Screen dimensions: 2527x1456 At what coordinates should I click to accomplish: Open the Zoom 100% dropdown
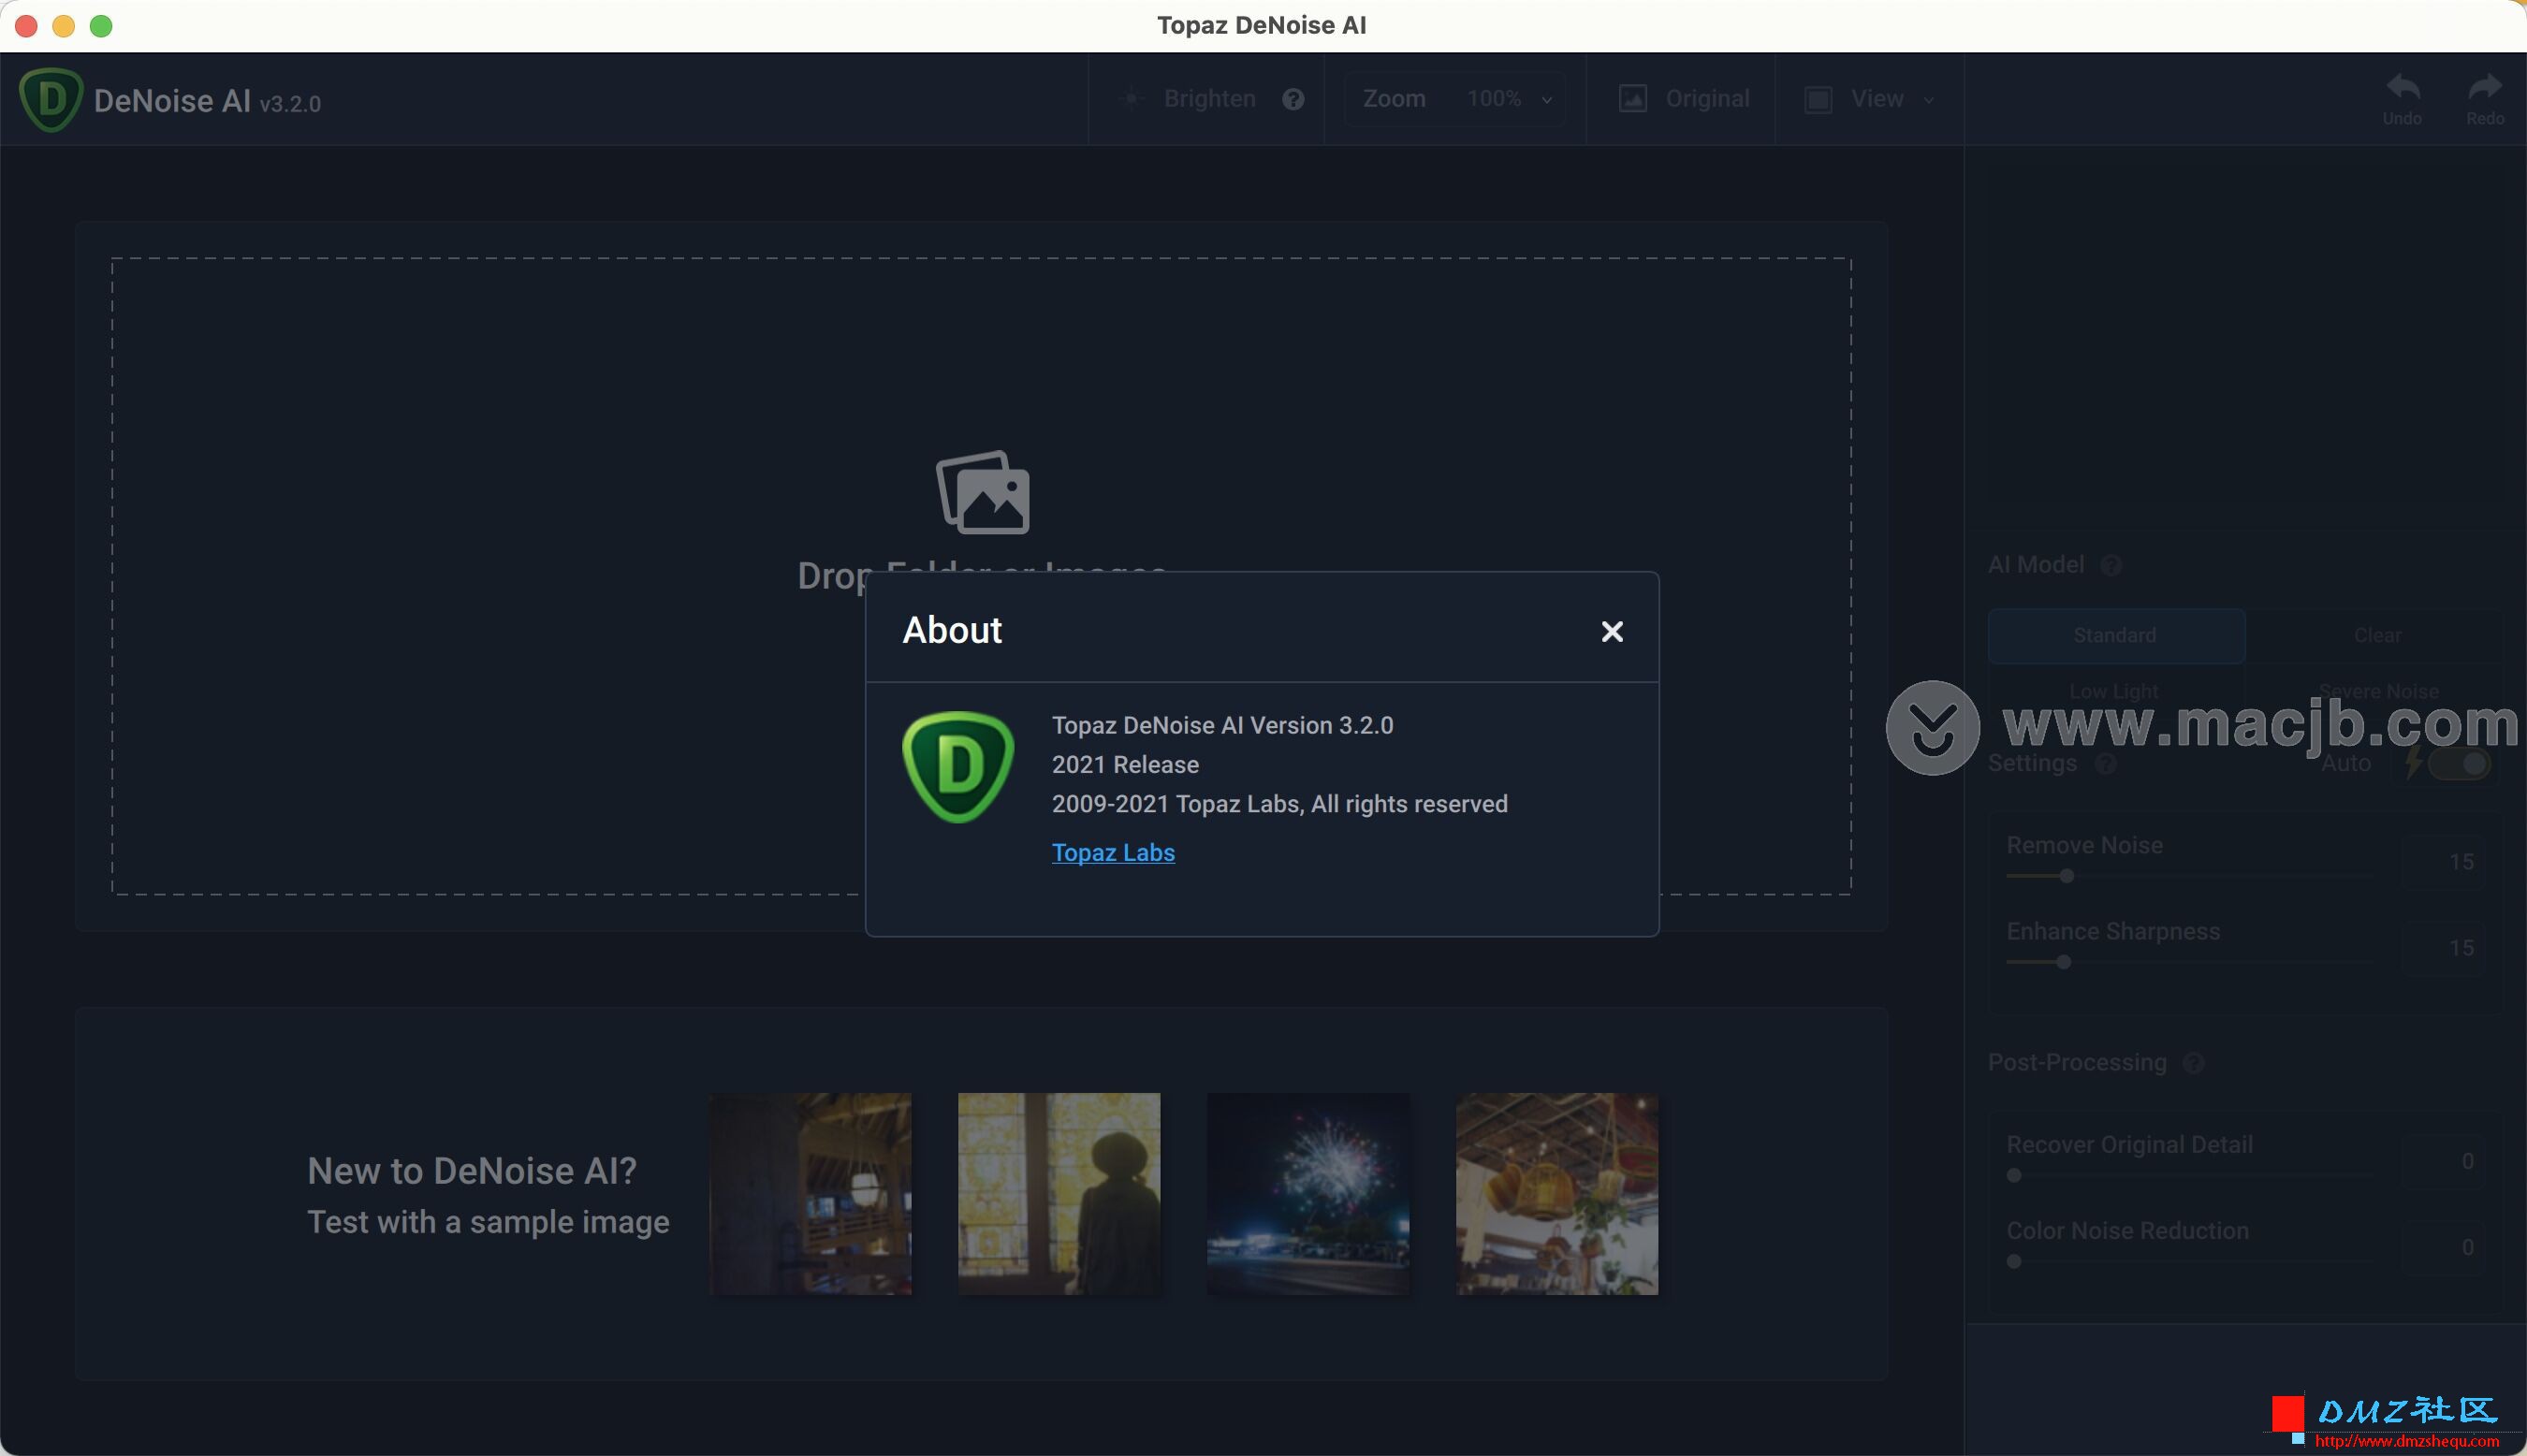[1455, 98]
